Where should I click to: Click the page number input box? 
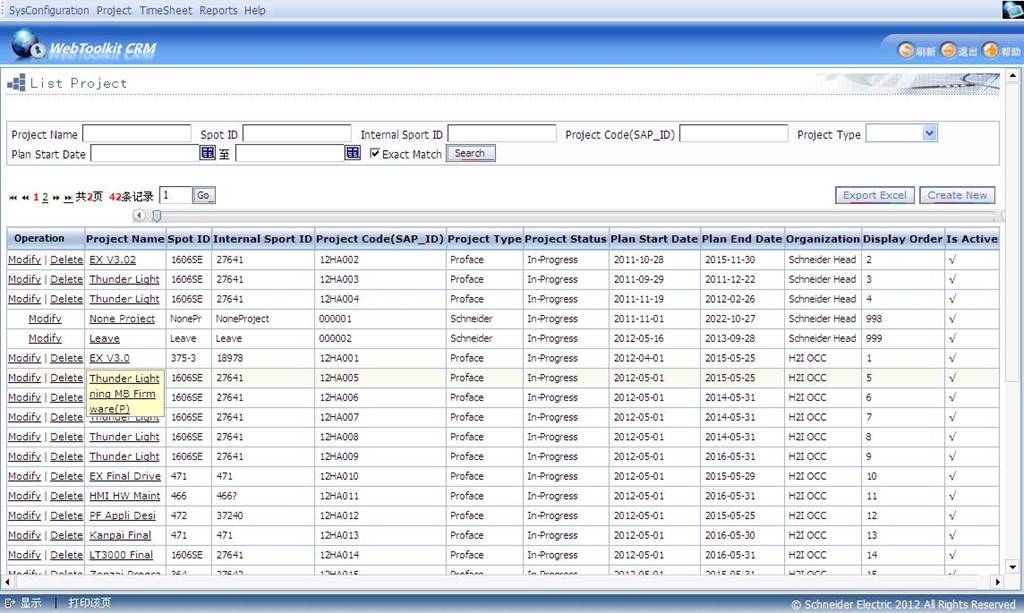click(176, 195)
